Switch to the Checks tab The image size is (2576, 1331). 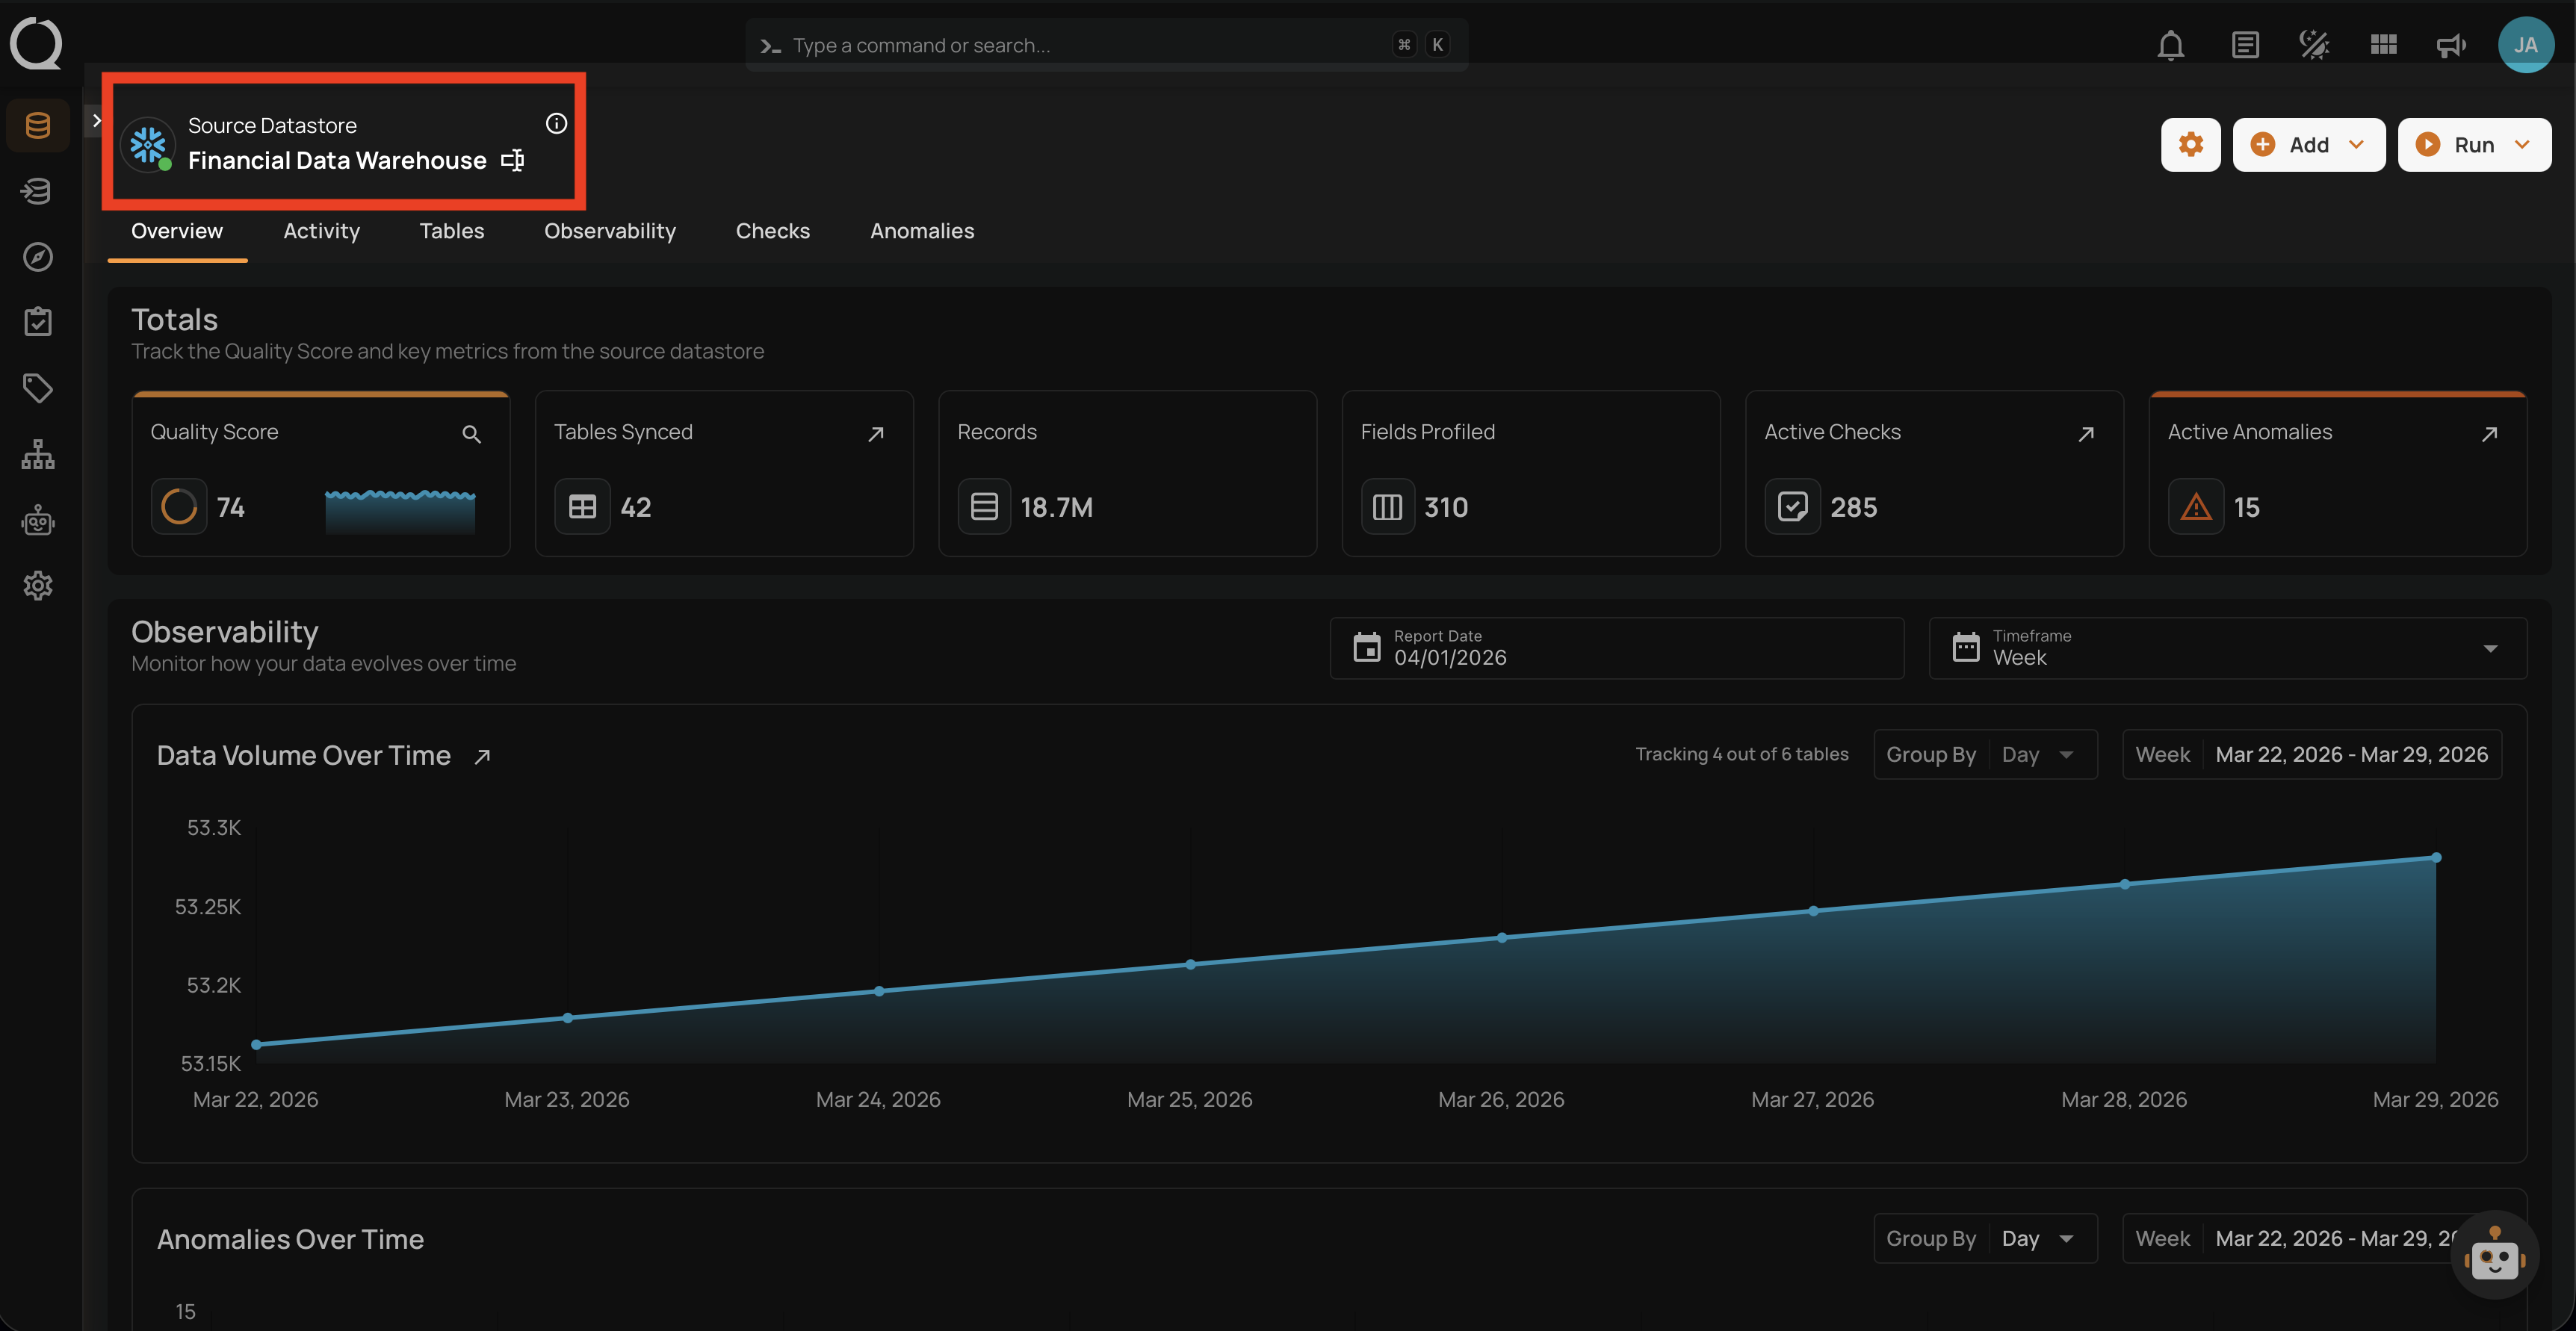(x=772, y=231)
